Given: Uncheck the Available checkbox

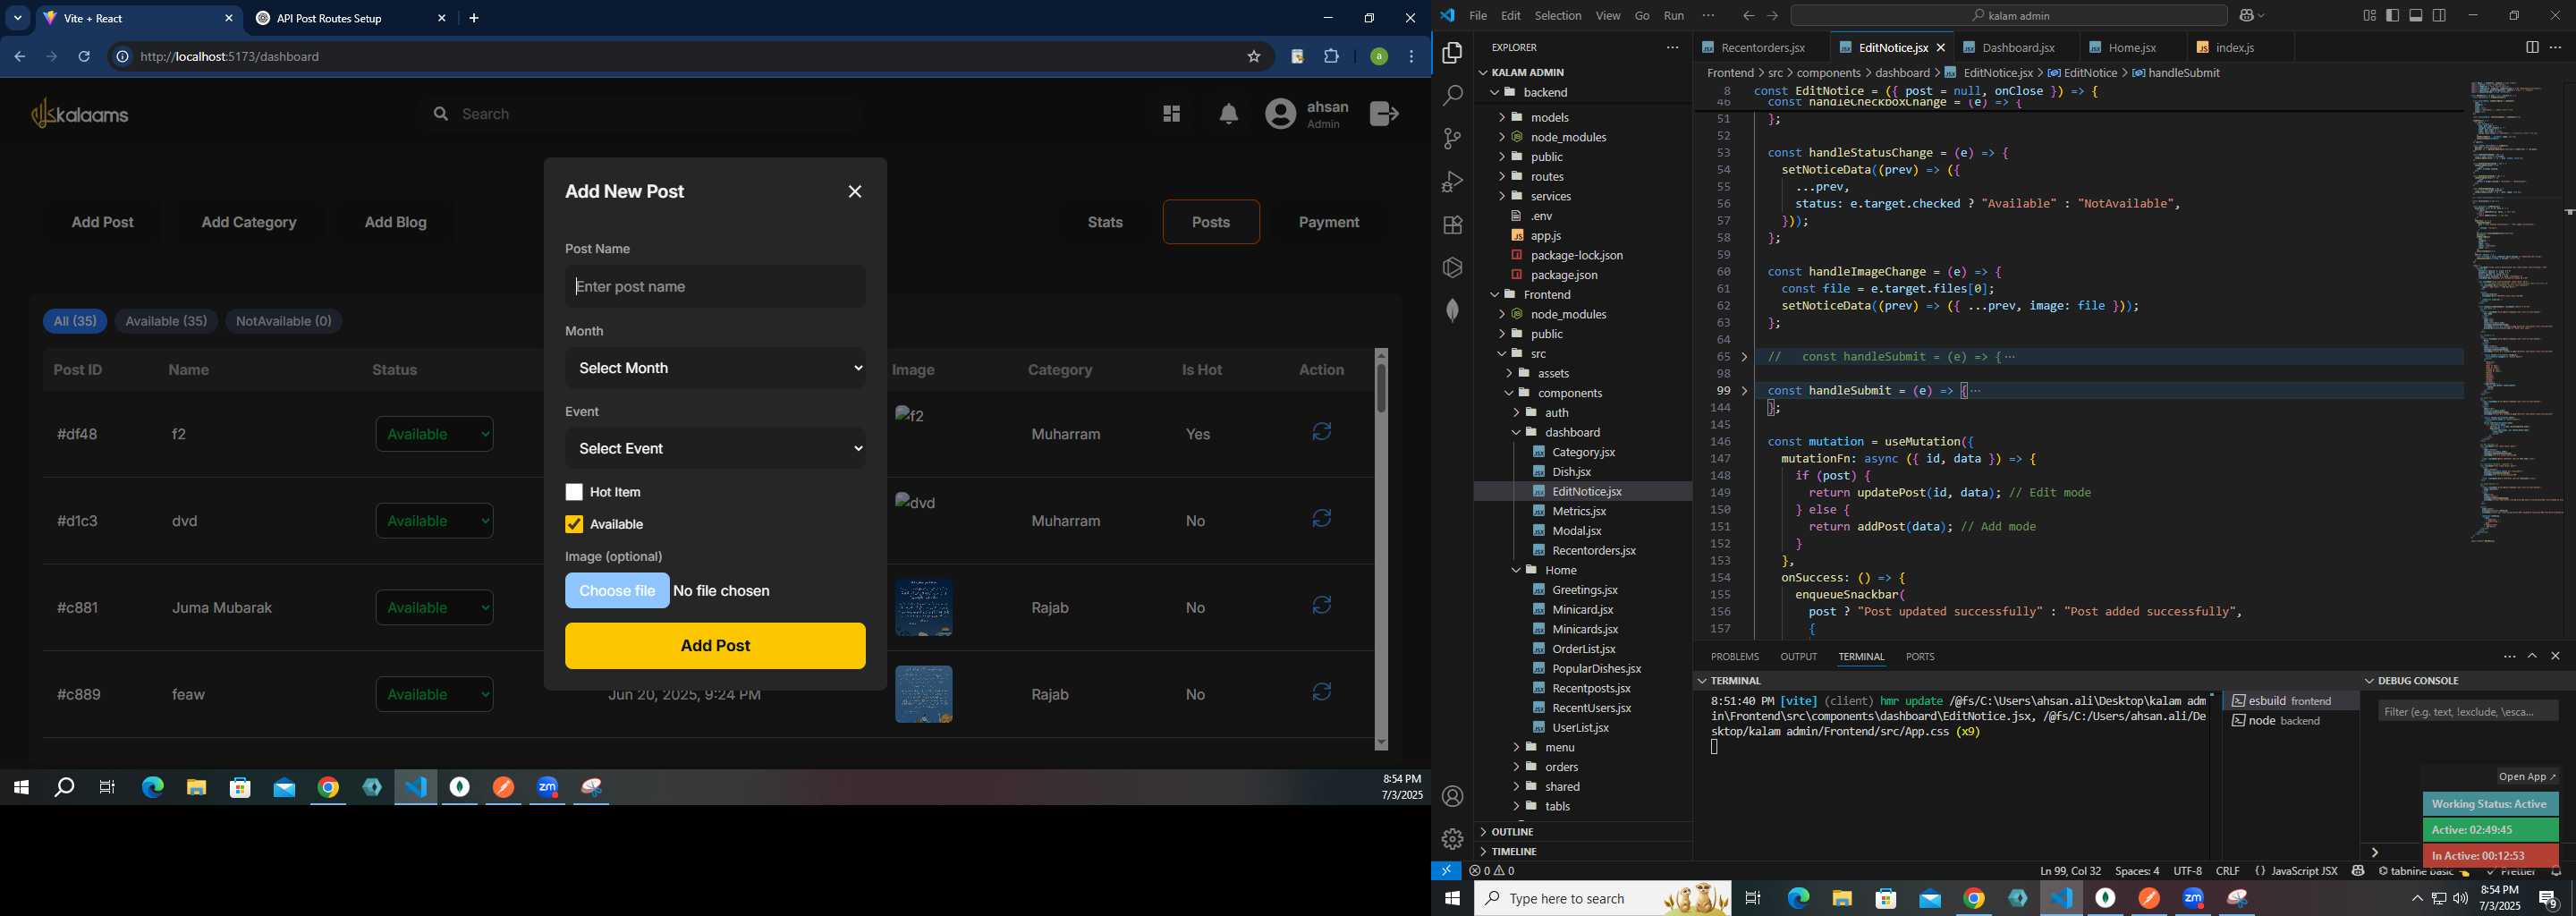Looking at the screenshot, I should pyautogui.click(x=574, y=525).
